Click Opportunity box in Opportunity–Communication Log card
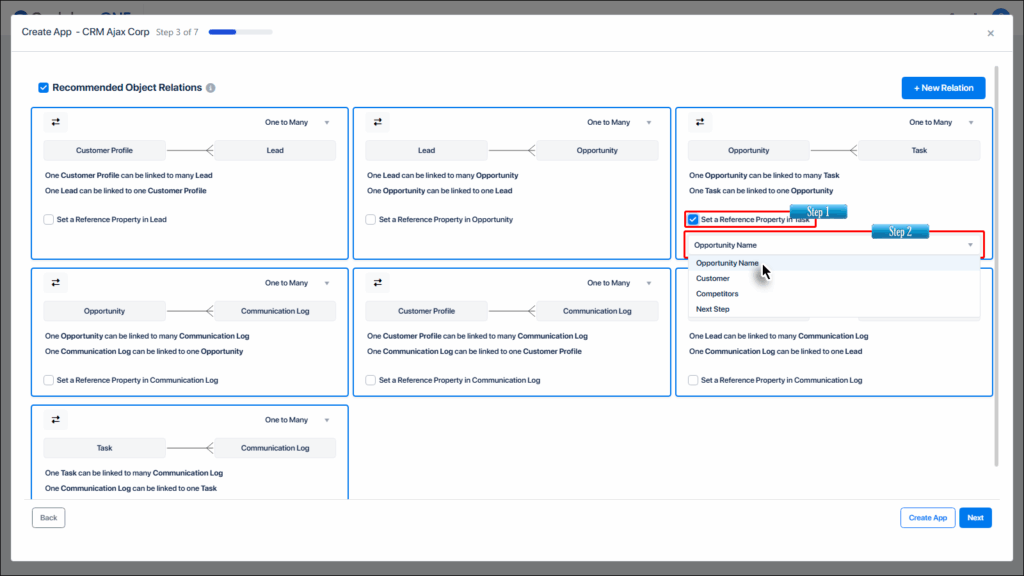The width and height of the screenshot is (1024, 576). coord(104,311)
